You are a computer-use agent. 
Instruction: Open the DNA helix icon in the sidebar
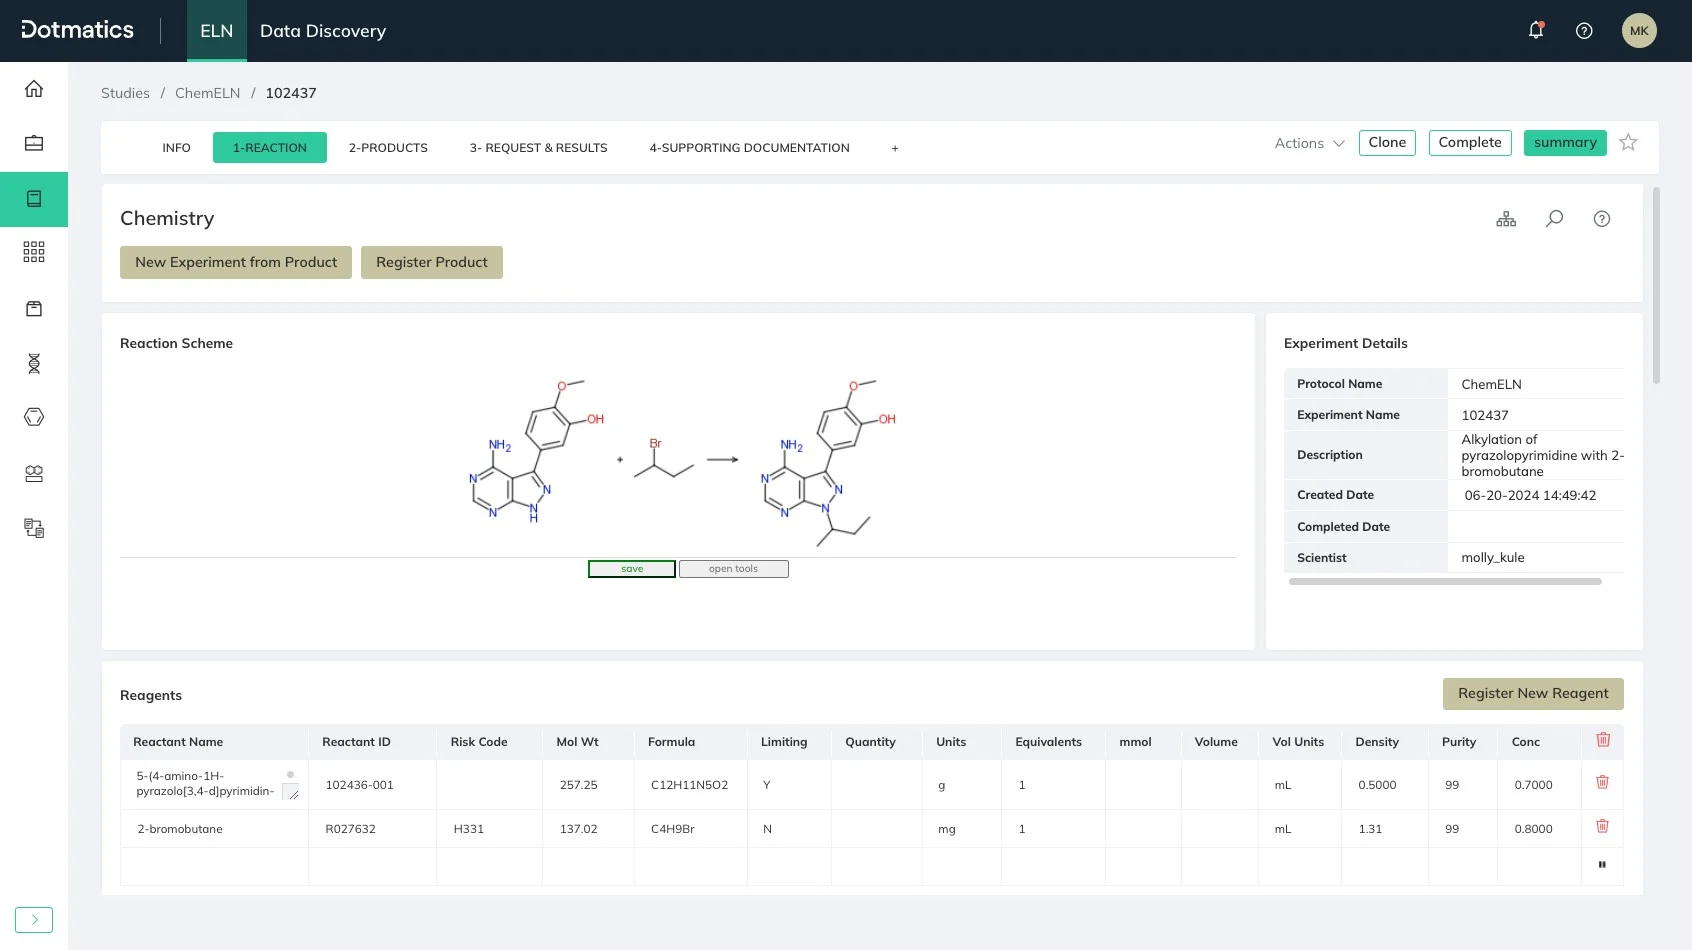point(34,364)
